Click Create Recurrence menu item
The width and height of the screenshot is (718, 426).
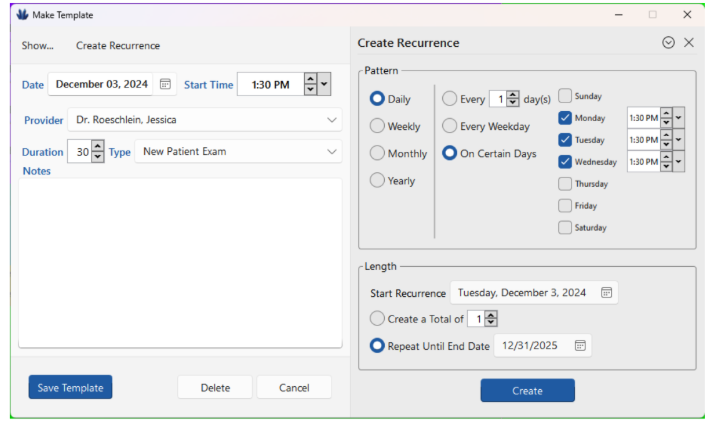click(x=118, y=46)
